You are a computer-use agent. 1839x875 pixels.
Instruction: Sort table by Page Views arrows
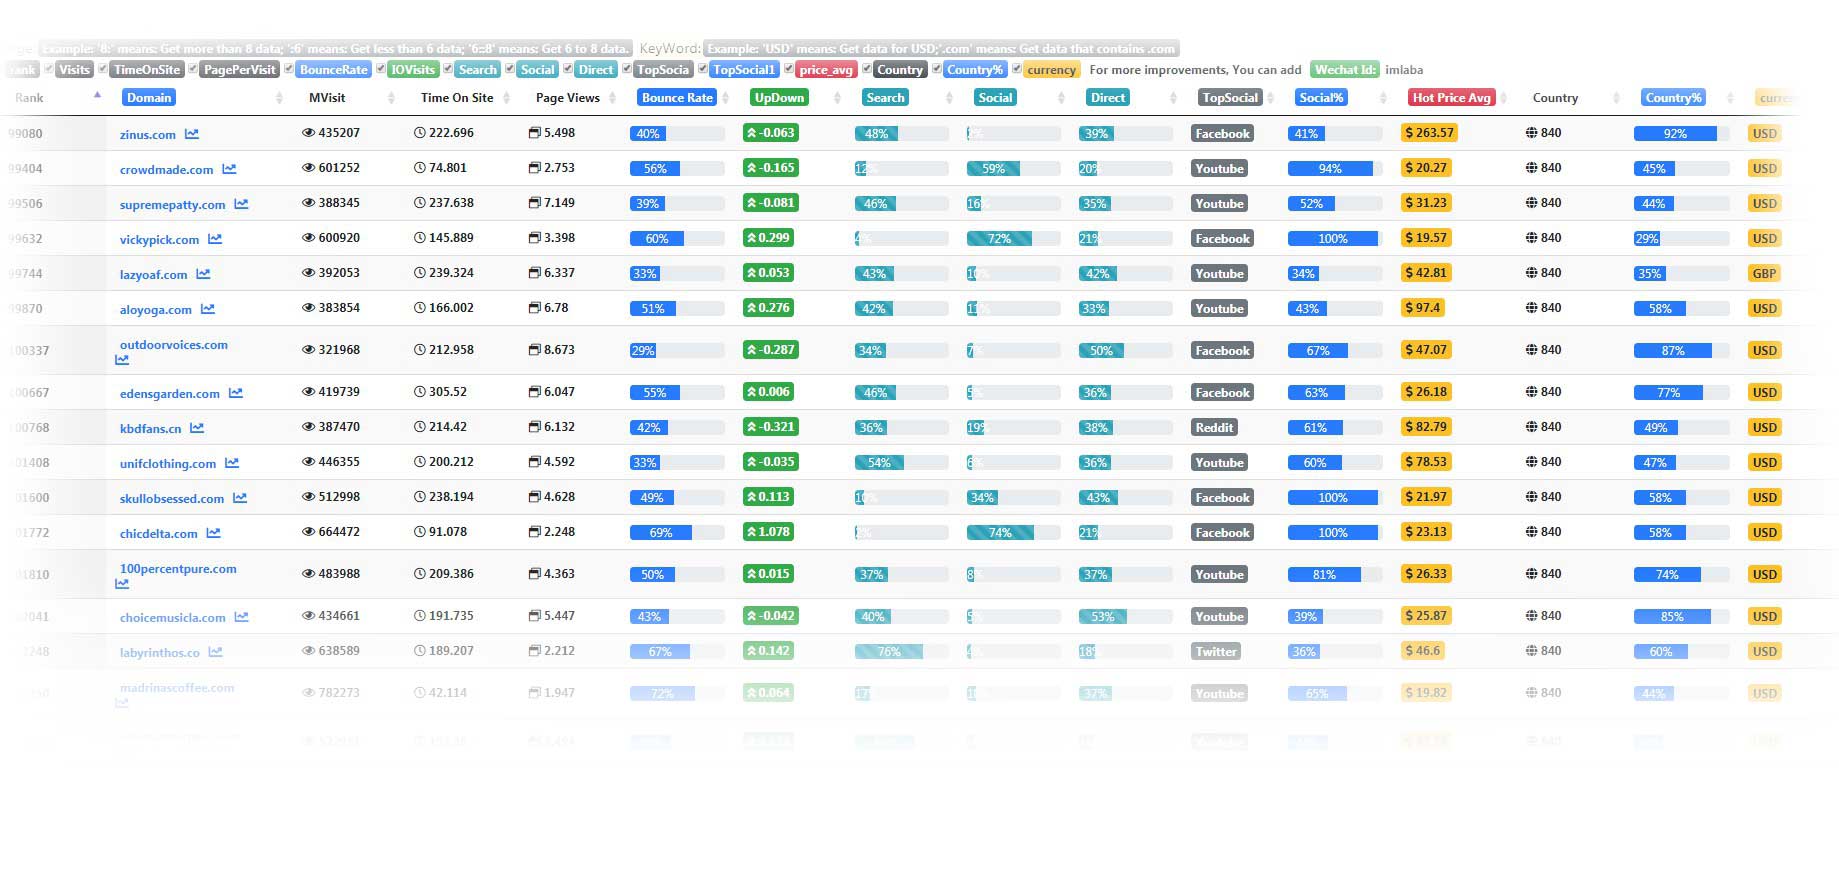613,98
